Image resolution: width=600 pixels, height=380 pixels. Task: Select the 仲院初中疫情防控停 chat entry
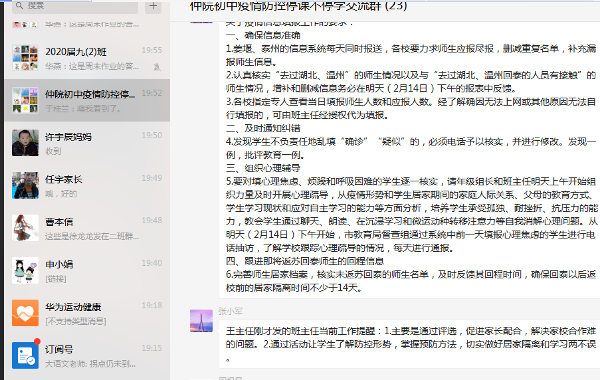pyautogui.click(x=87, y=100)
